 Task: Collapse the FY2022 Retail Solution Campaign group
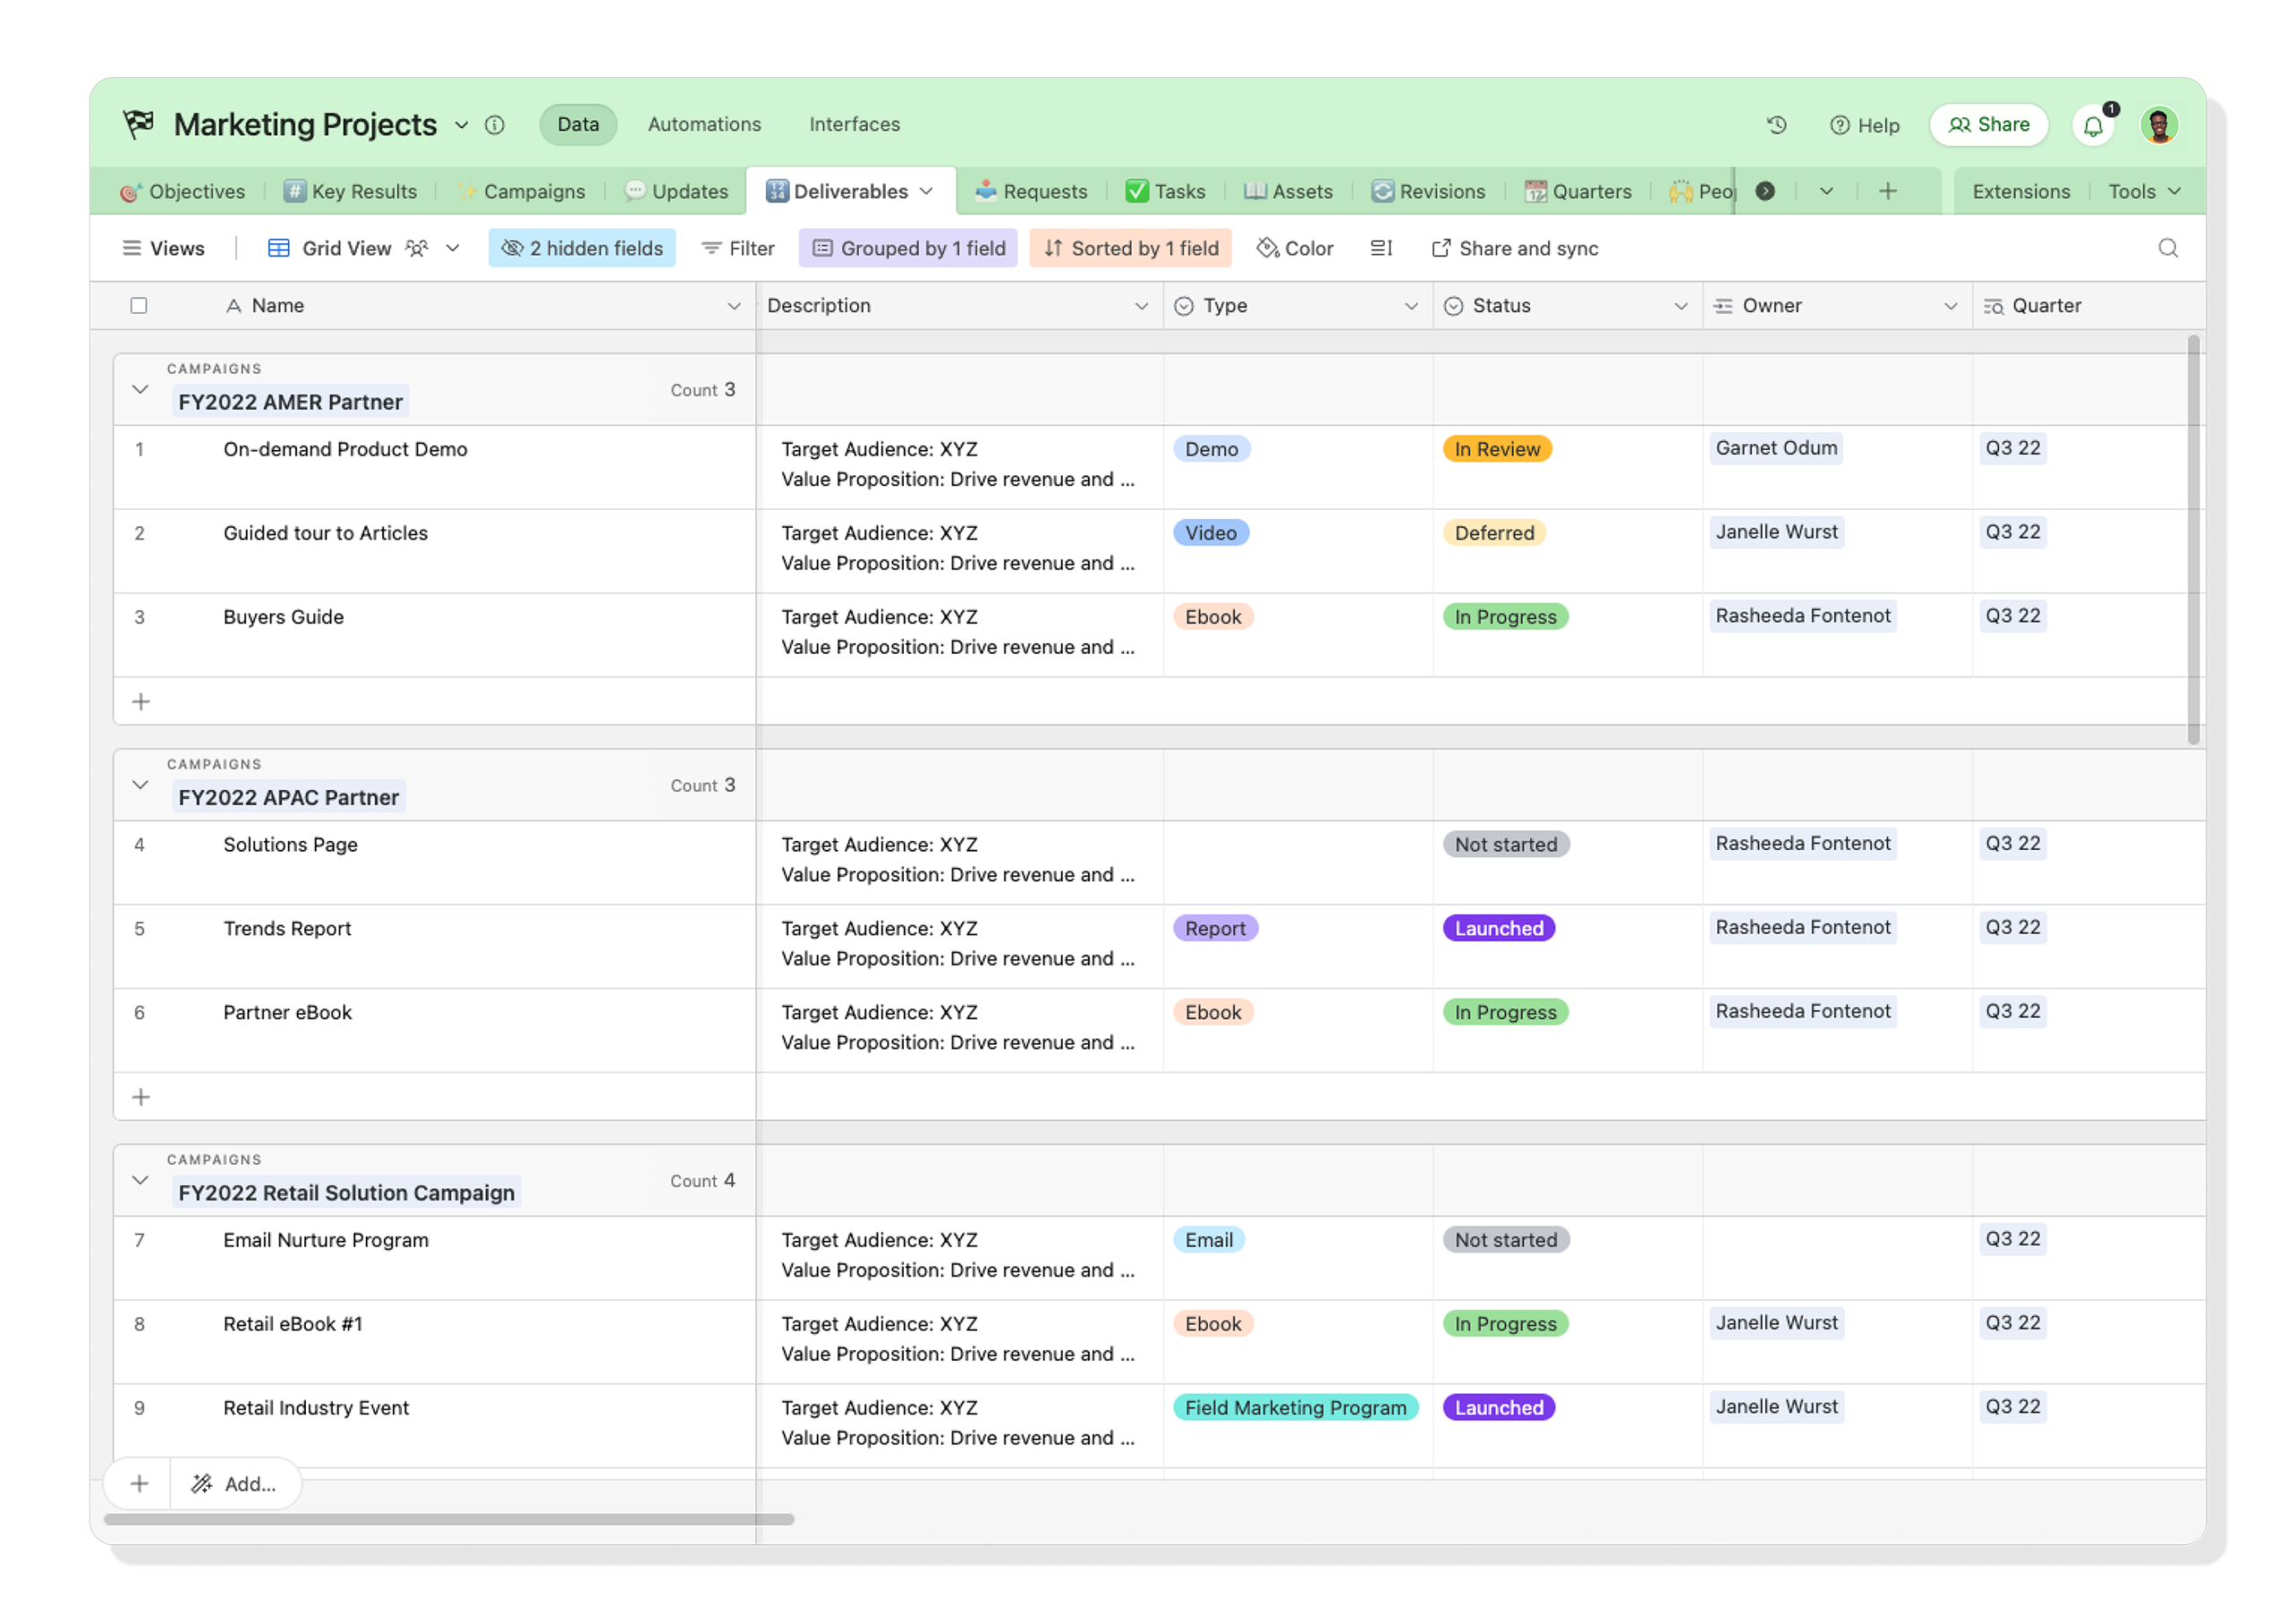point(140,1180)
